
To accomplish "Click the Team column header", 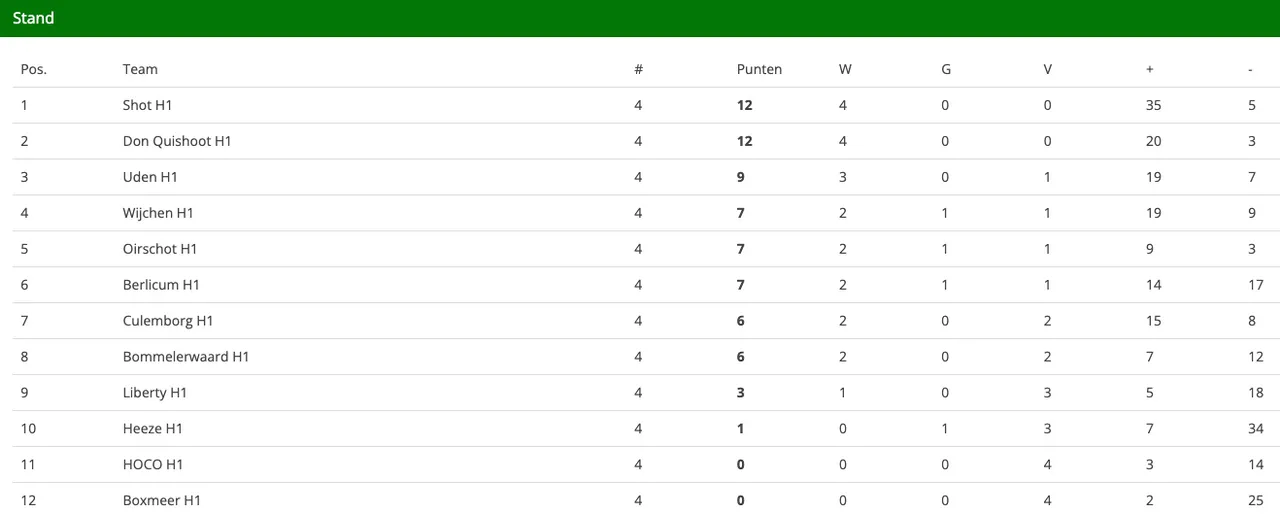I will 140,69.
